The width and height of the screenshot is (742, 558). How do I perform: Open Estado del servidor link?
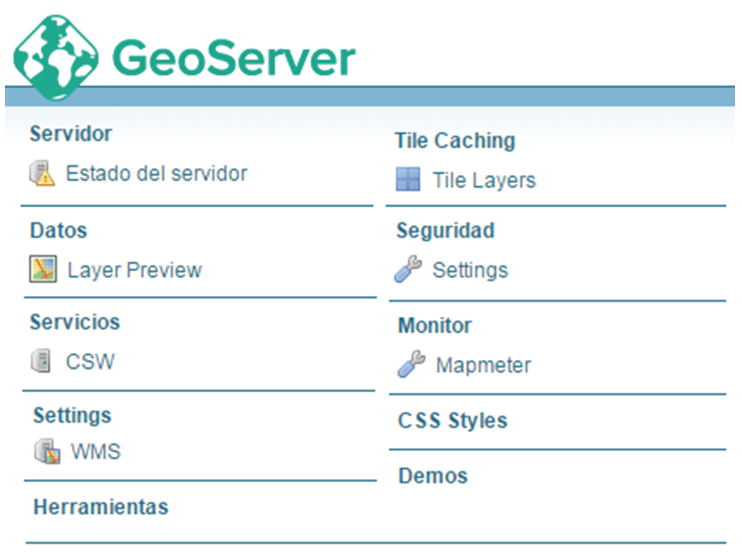pos(156,173)
